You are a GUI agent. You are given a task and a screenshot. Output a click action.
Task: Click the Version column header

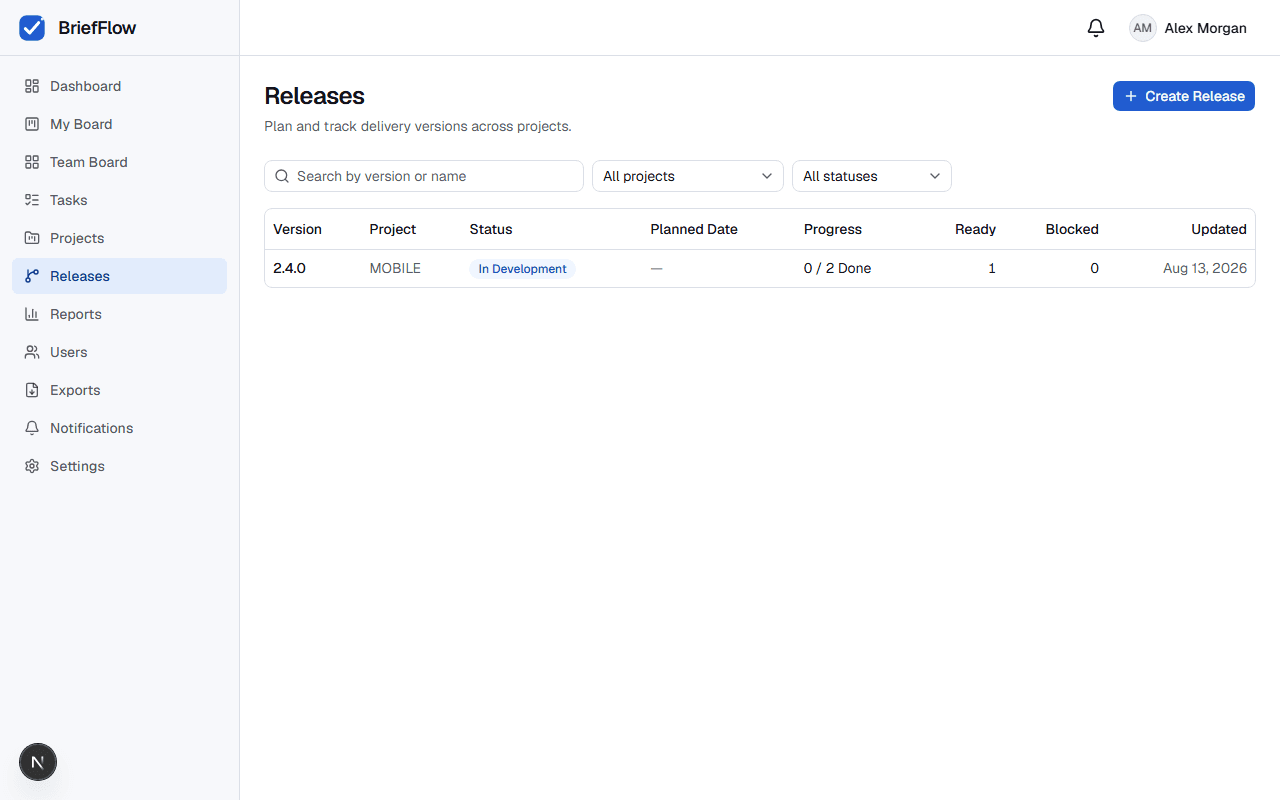tap(297, 229)
